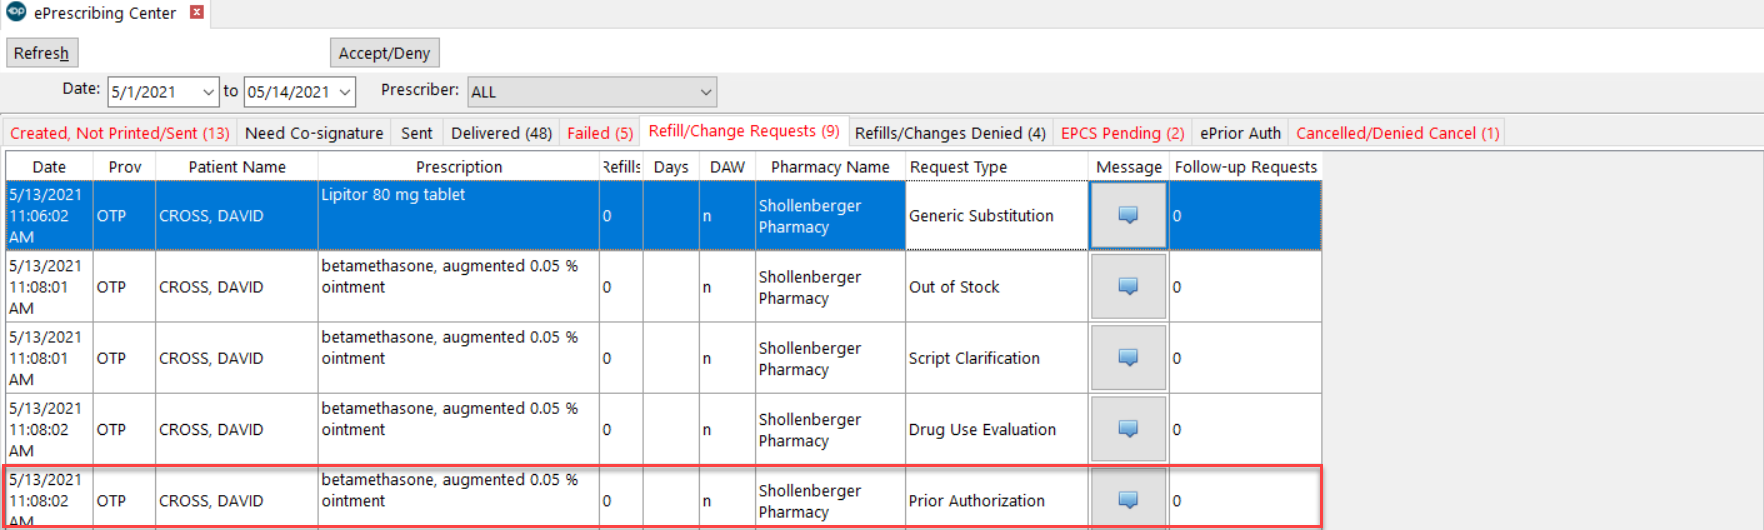
Task: Switch to Need Co-signature tab
Action: pyautogui.click(x=314, y=133)
